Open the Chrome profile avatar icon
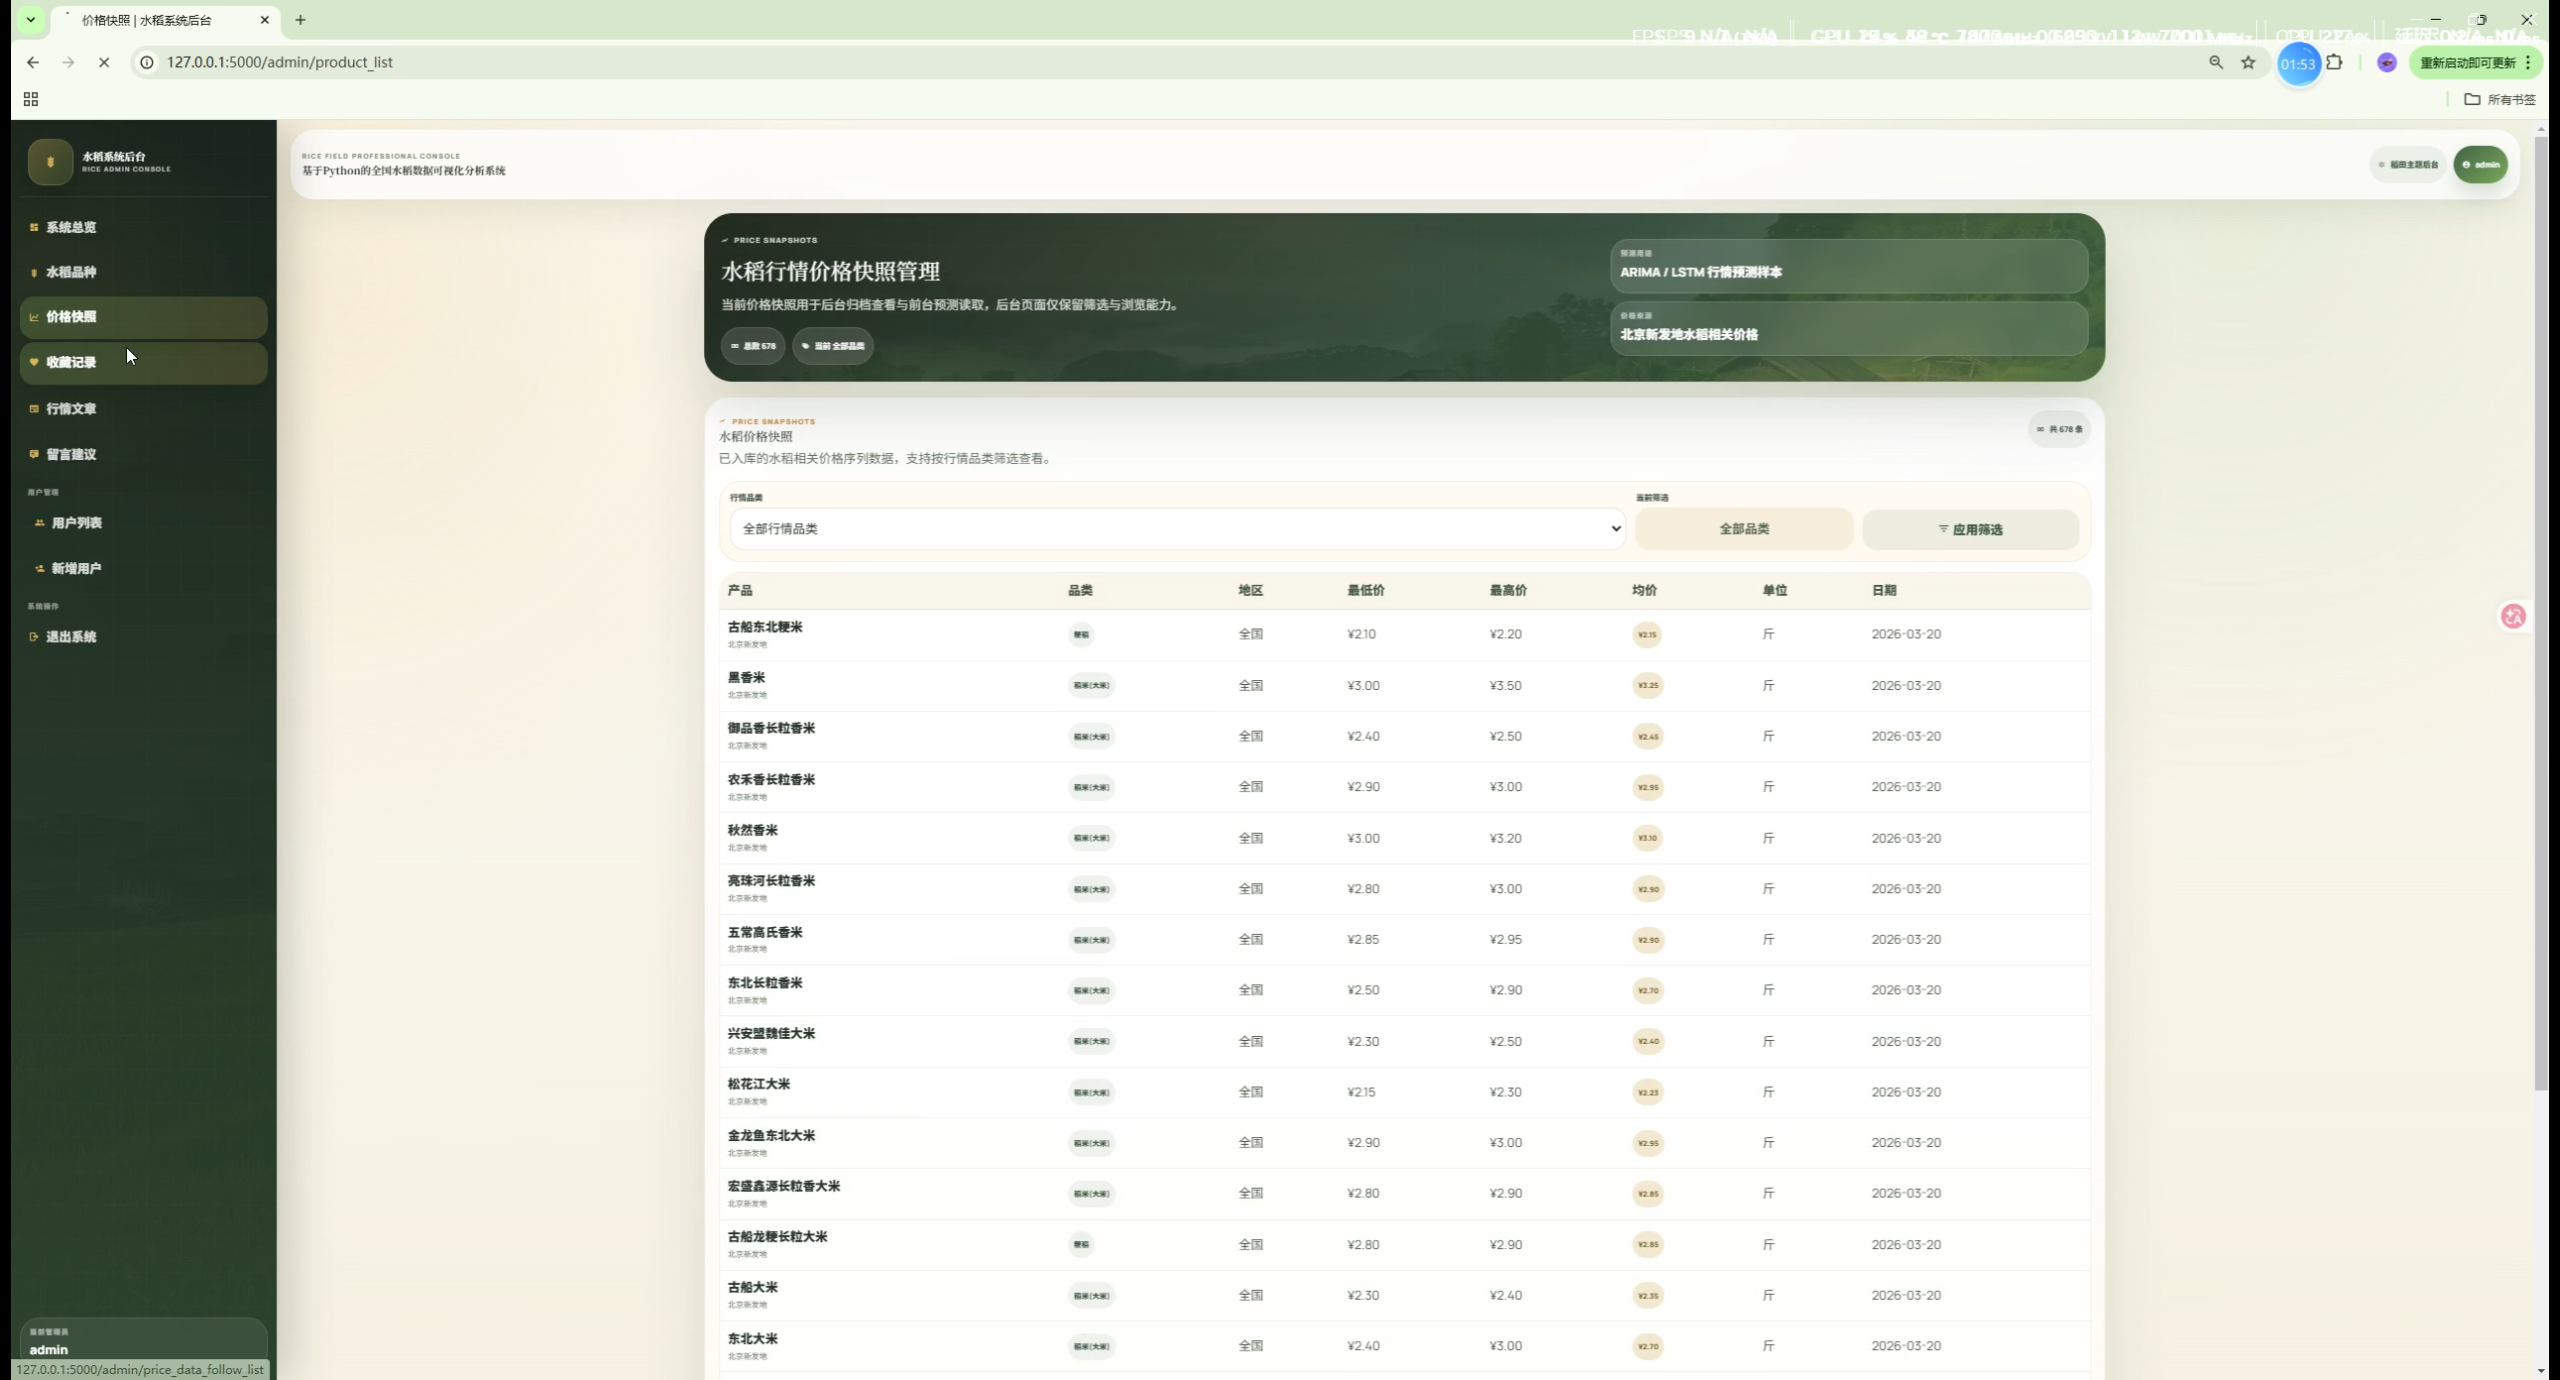Image resolution: width=2560 pixels, height=1380 pixels. coord(2387,62)
